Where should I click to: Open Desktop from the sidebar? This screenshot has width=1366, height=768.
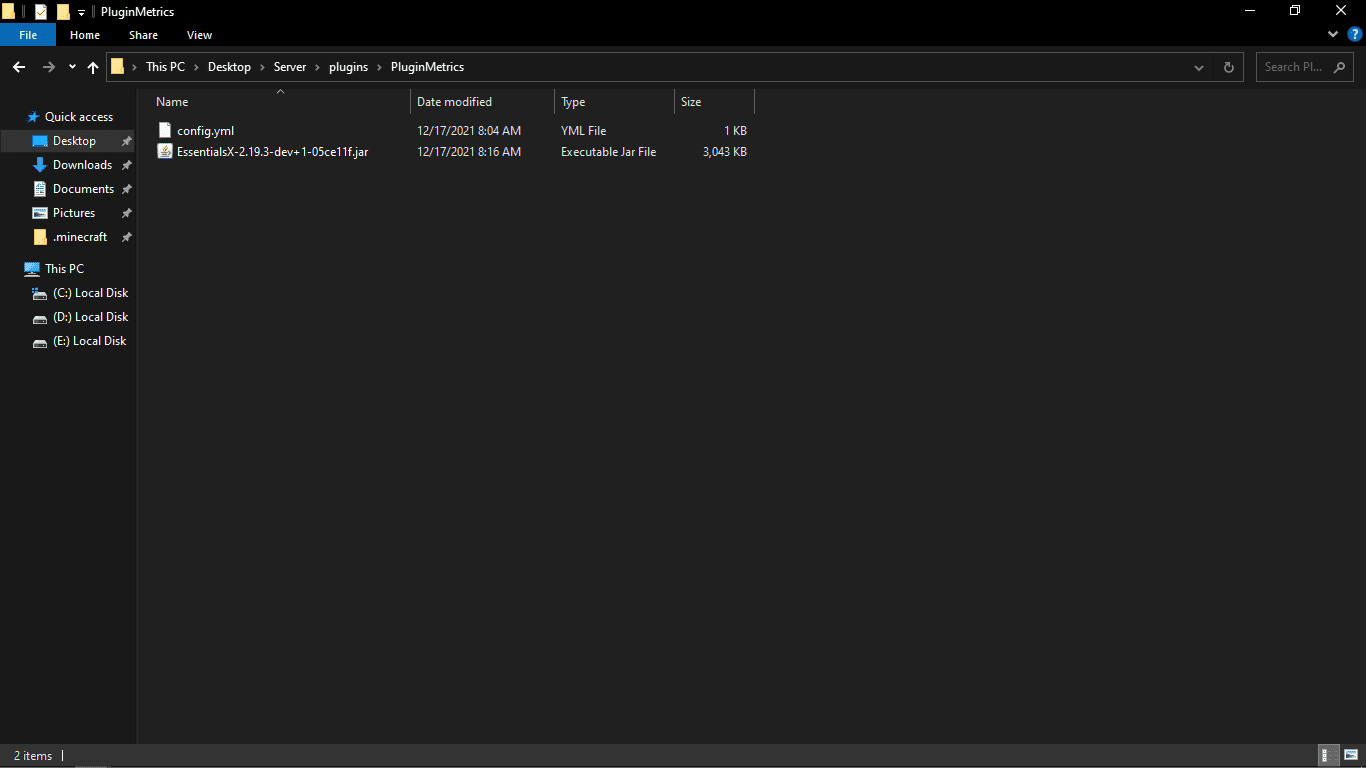(x=74, y=141)
